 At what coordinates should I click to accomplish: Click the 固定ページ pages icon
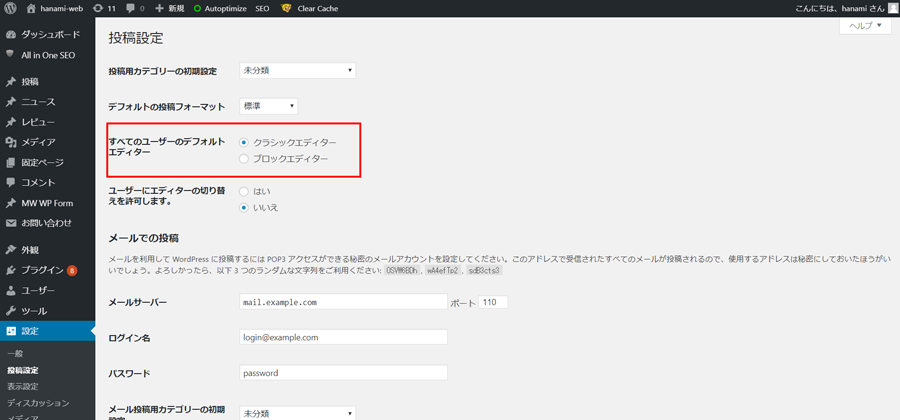[x=10, y=162]
